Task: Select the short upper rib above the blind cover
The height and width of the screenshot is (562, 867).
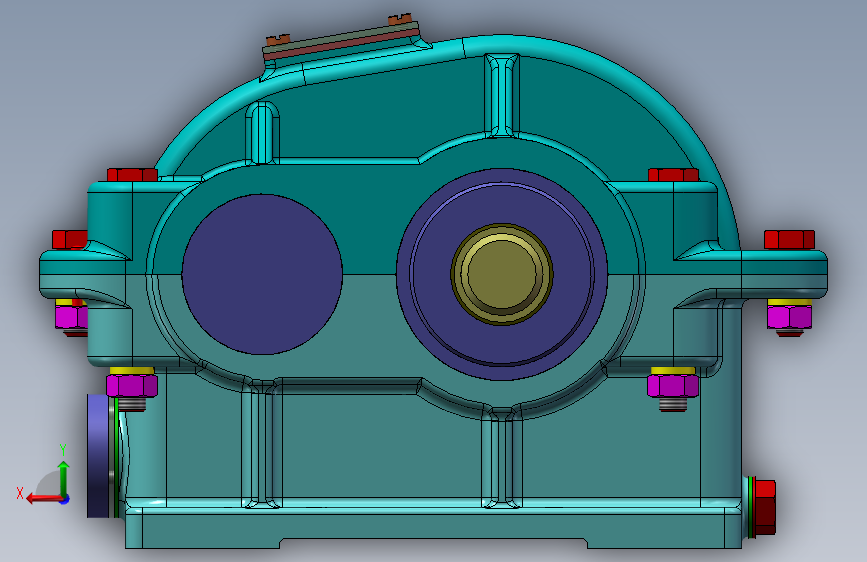Action: [262, 133]
